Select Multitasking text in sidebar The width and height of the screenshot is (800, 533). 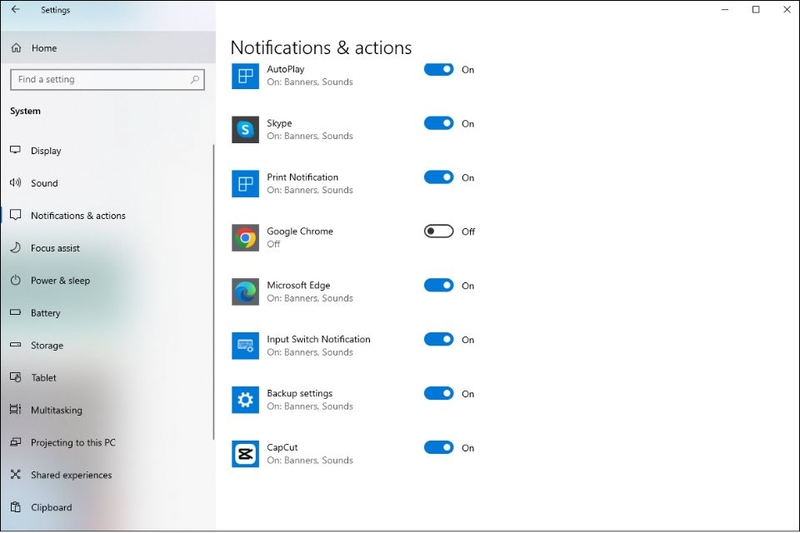coord(56,410)
